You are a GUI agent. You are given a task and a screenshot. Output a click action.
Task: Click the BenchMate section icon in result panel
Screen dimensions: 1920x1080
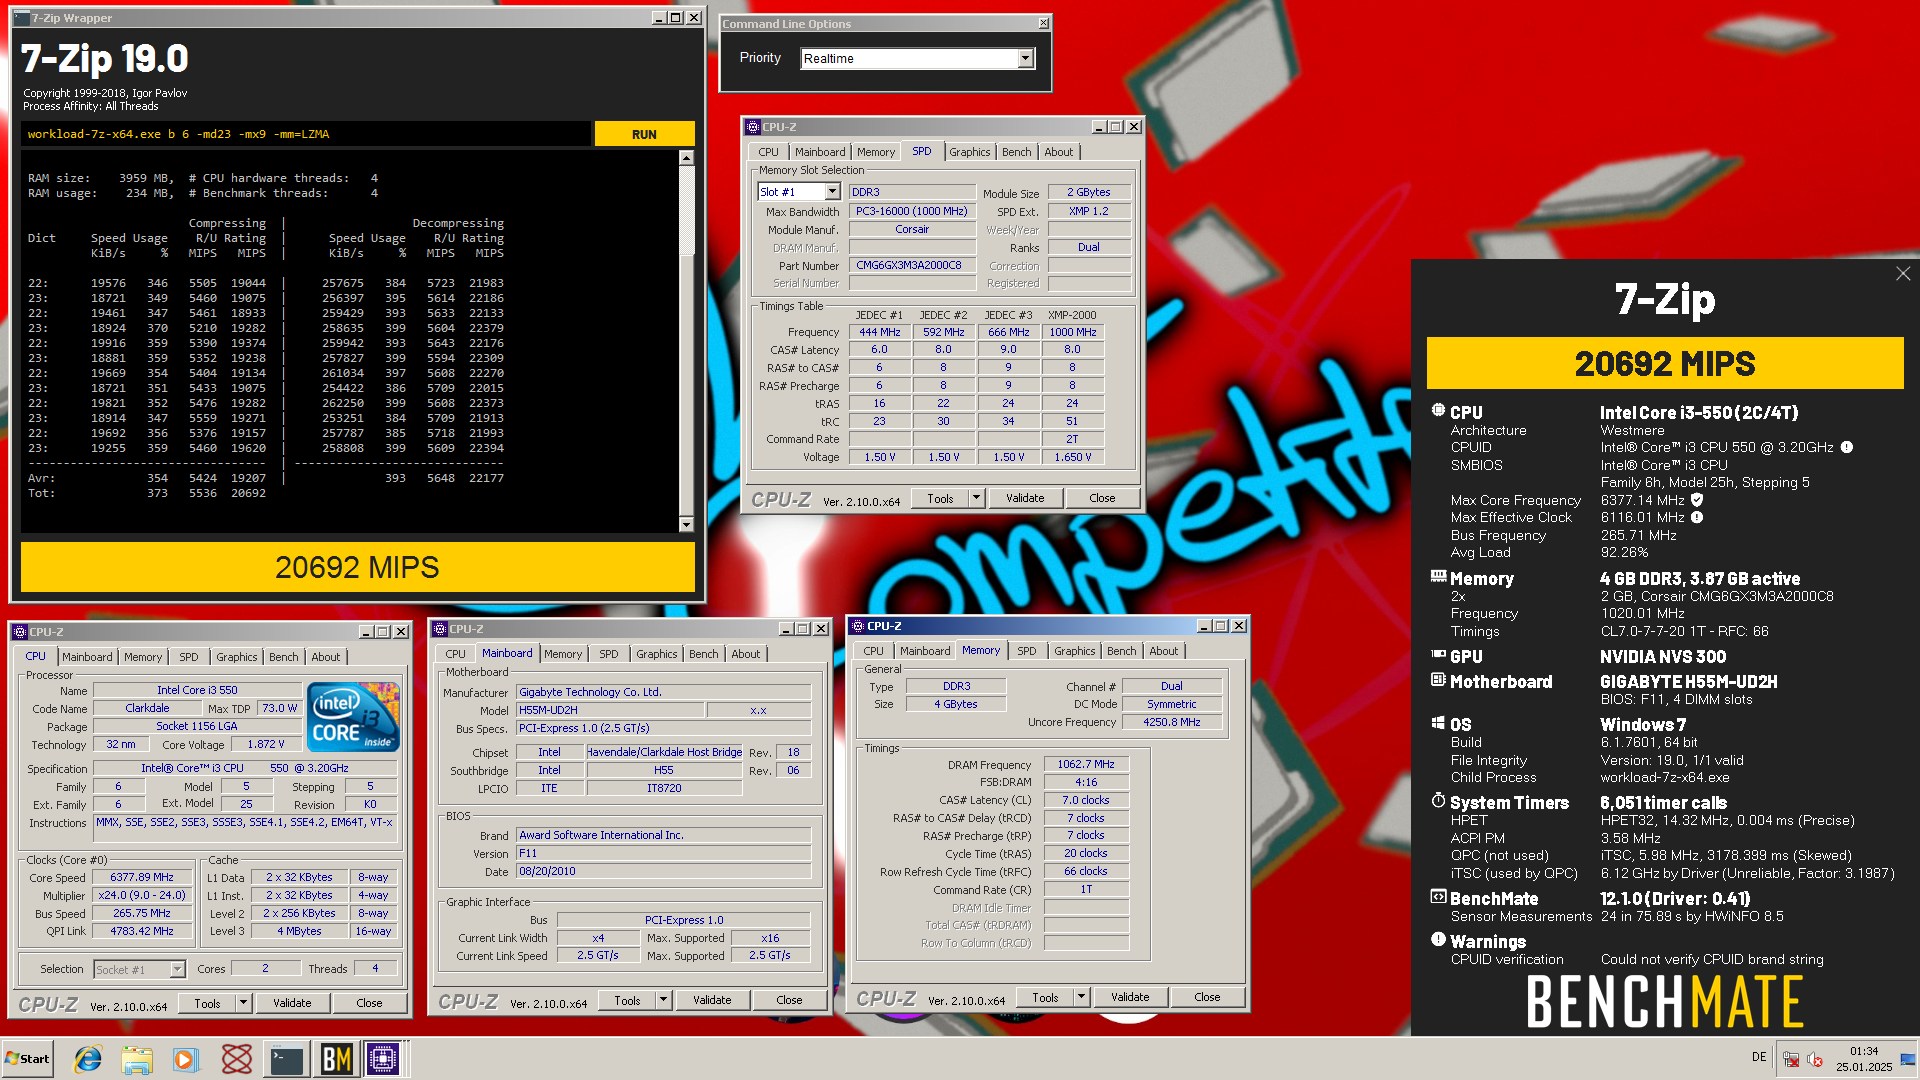[1438, 897]
